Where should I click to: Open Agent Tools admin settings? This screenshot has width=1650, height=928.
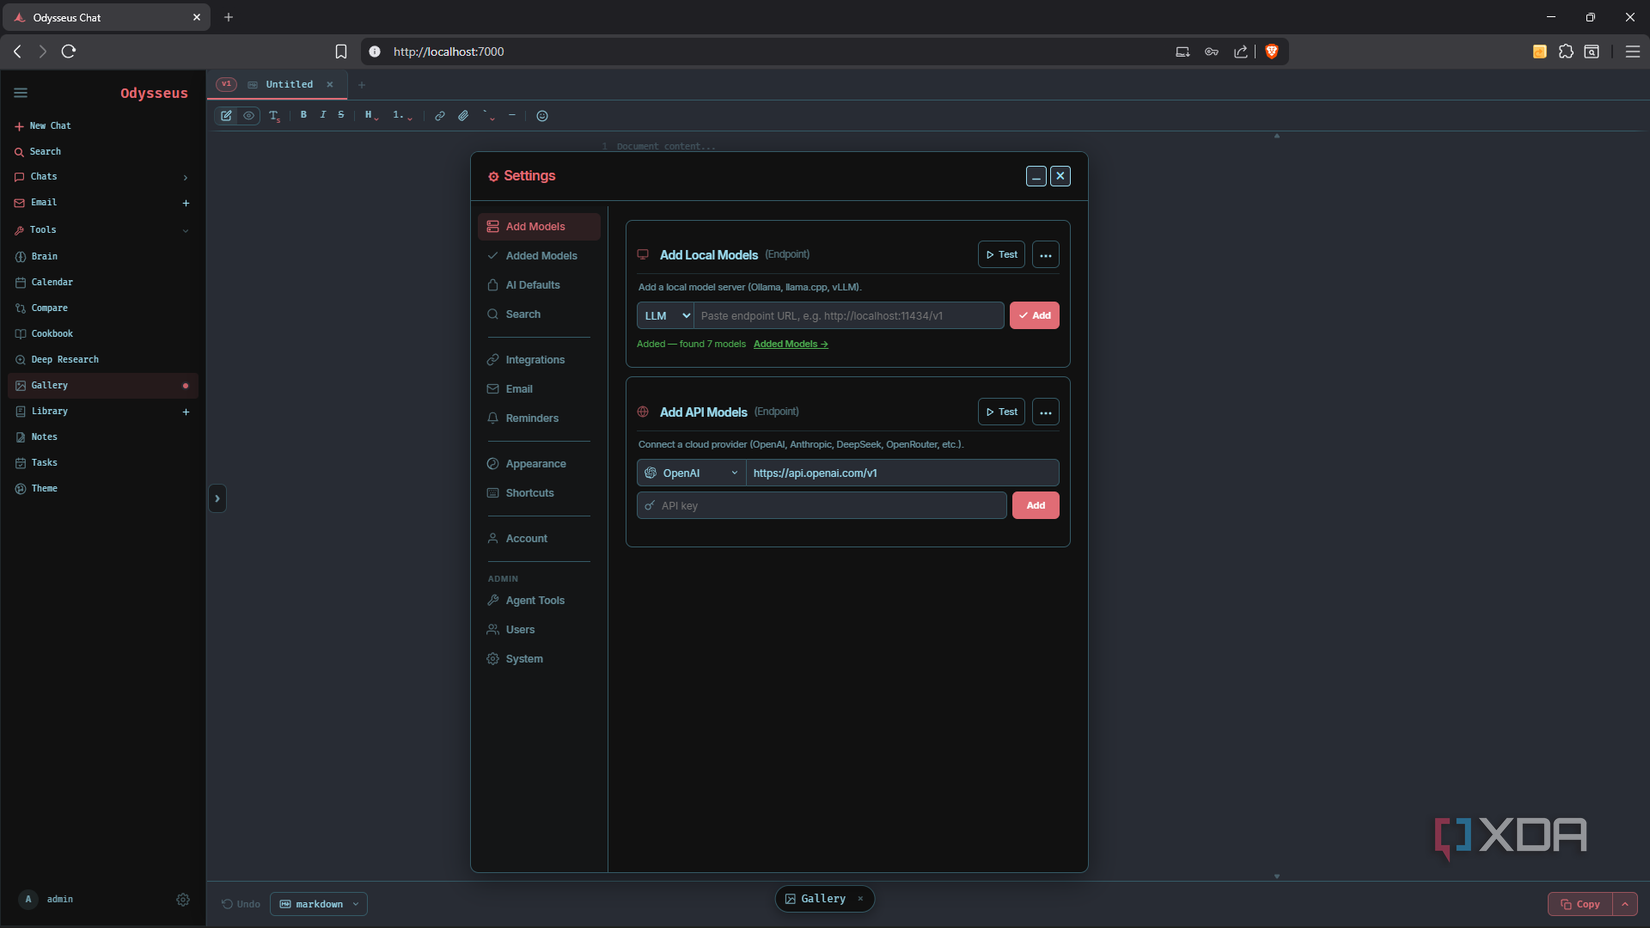tap(539, 601)
